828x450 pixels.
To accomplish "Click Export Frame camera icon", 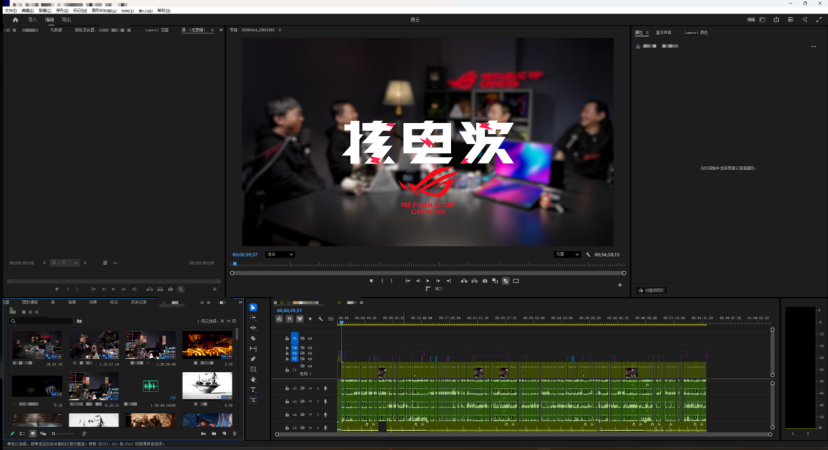I will [485, 281].
